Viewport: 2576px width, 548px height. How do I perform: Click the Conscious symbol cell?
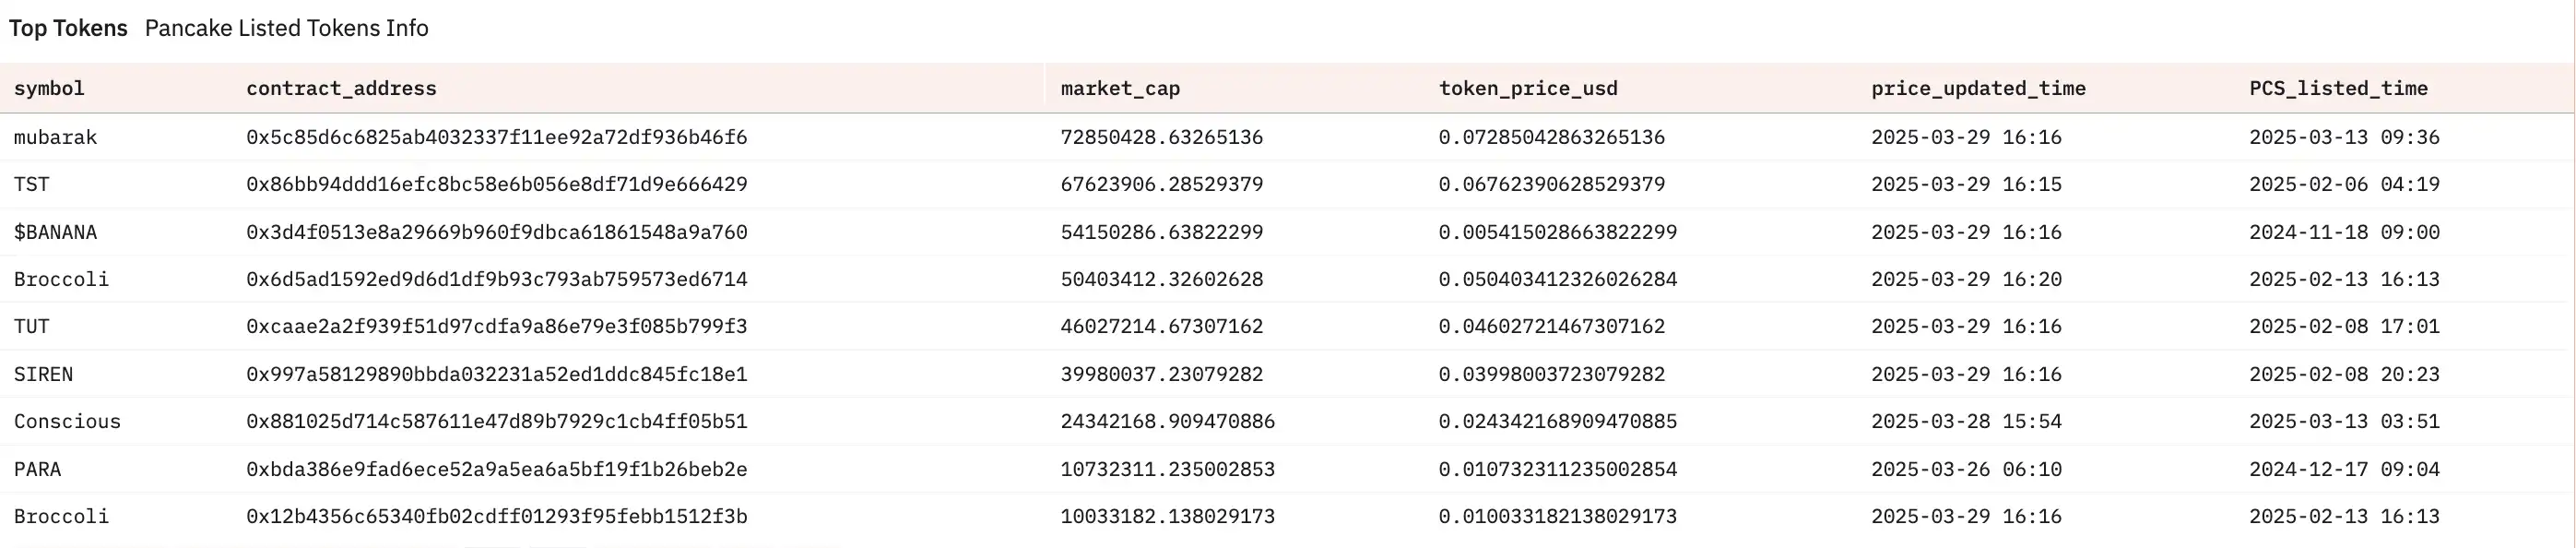click(x=67, y=421)
